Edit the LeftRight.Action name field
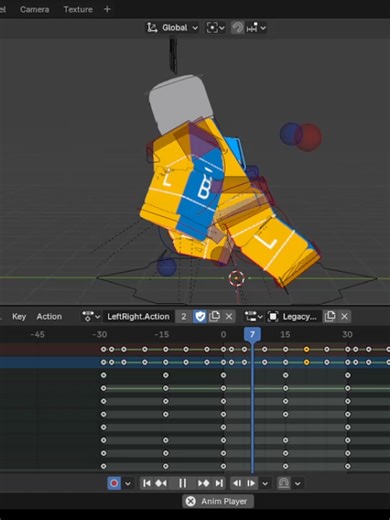Viewport: 390px width, 520px height. click(x=138, y=316)
